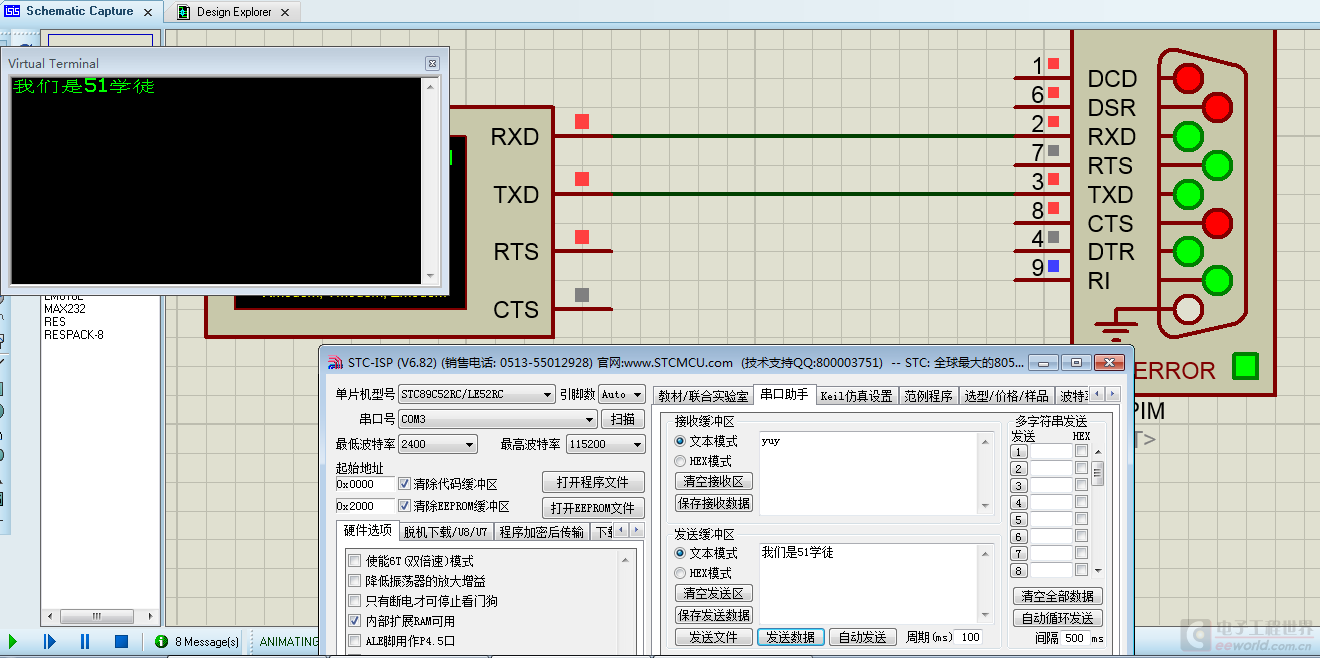Screen dimensions: 1320x658
Task: Click the Virtual Terminal vertical scrollbar down arrow
Action: pyautogui.click(x=431, y=276)
